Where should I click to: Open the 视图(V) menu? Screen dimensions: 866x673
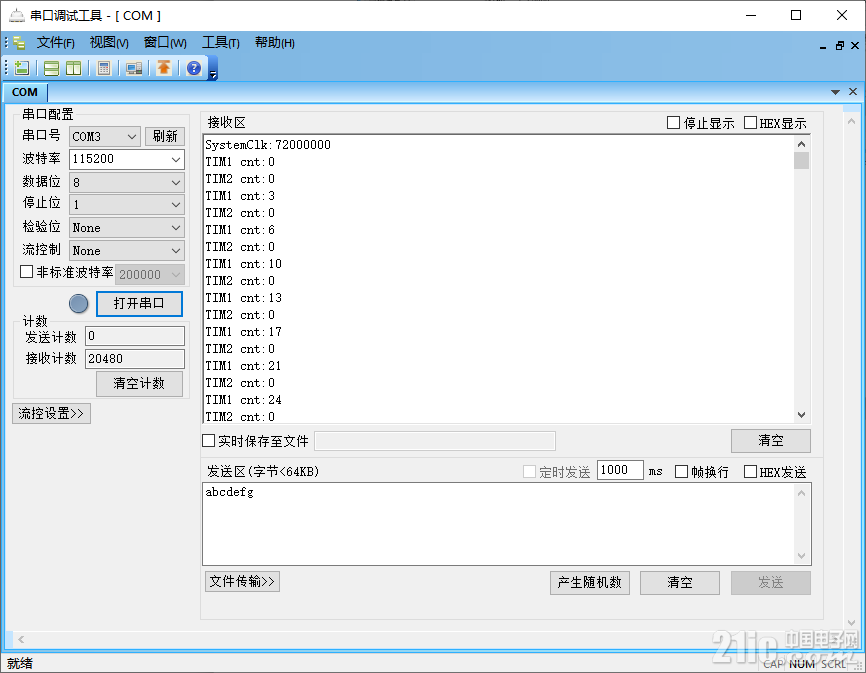coord(109,43)
